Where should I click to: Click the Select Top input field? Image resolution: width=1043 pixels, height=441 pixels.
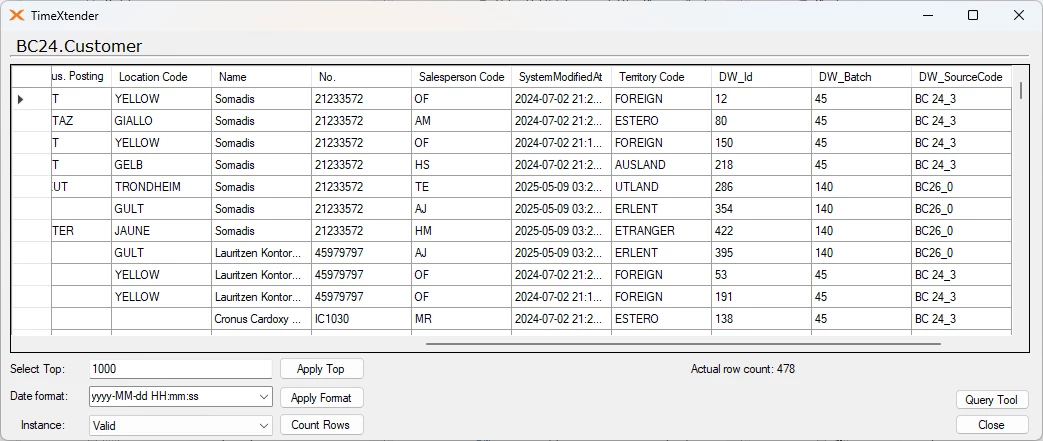pyautogui.click(x=181, y=369)
